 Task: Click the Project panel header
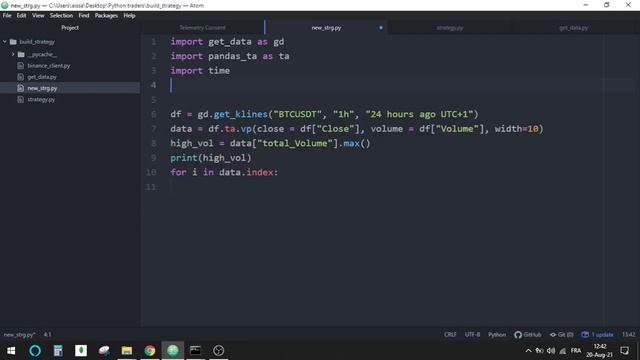(70, 28)
